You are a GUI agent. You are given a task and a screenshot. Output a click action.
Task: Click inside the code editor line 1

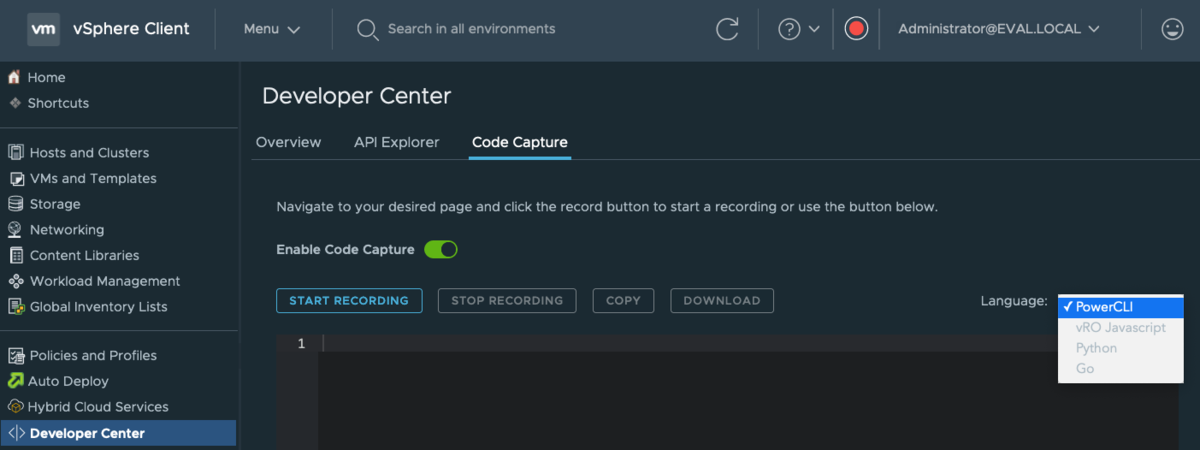coord(750,343)
